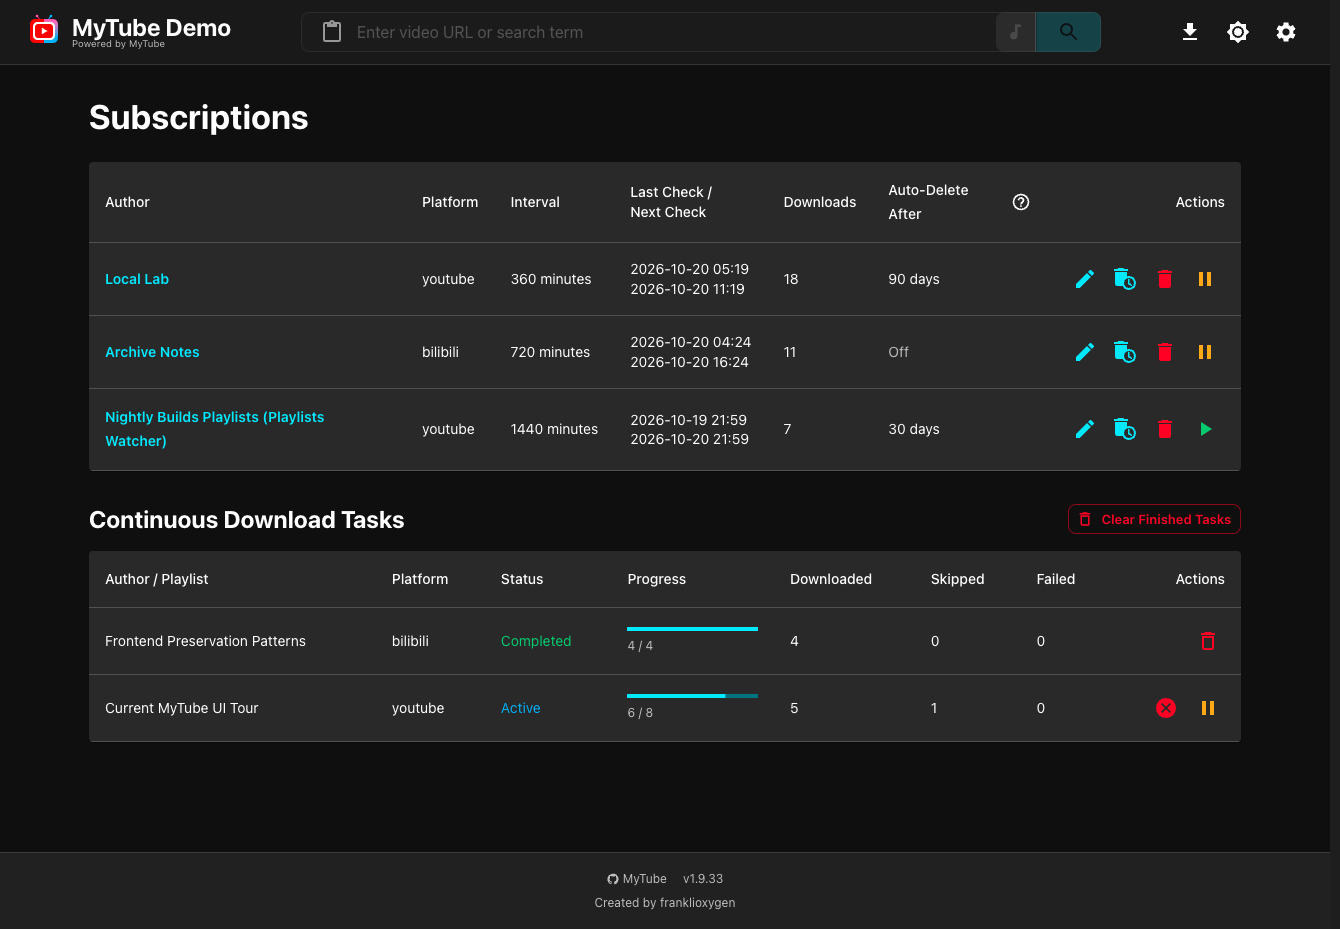The width and height of the screenshot is (1340, 929).
Task: Click the MyTube Demo logo icon
Action: [44, 30]
